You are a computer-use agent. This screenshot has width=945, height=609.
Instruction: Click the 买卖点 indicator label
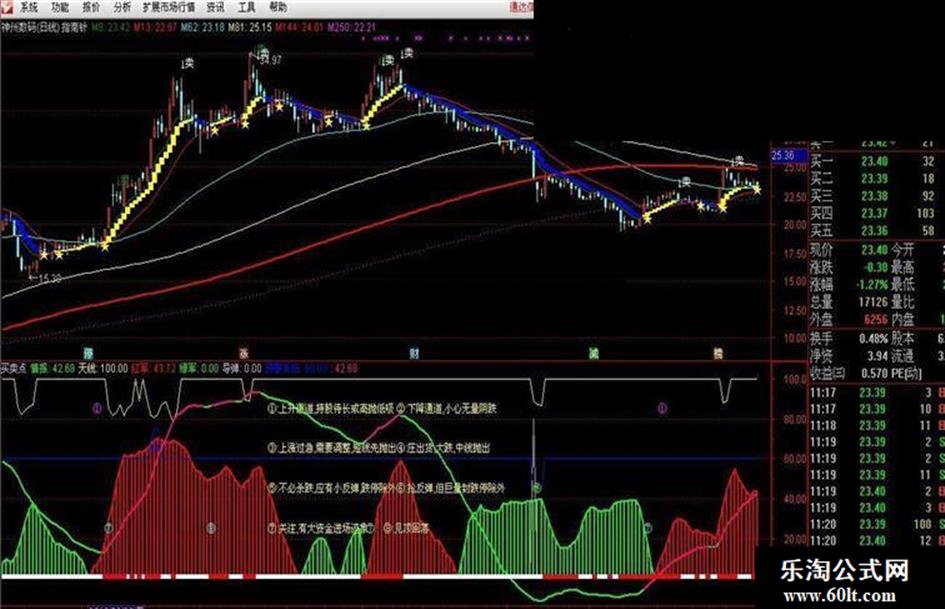tap(13, 368)
